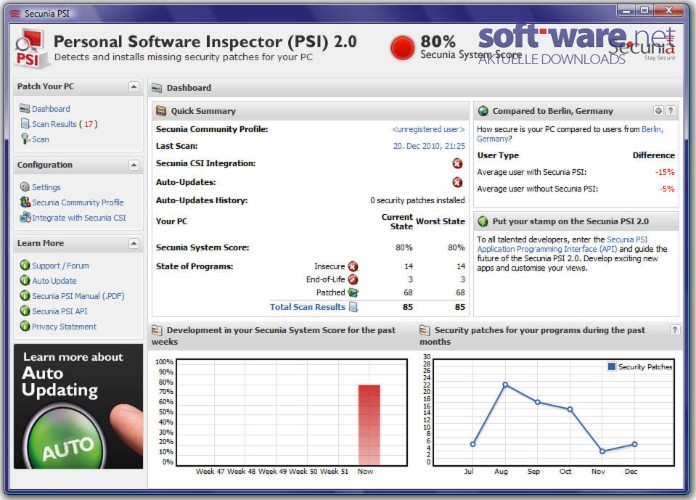Screen dimensions: 696x500
Task: Click the Integrate with CSI icon
Action: (x=25, y=217)
